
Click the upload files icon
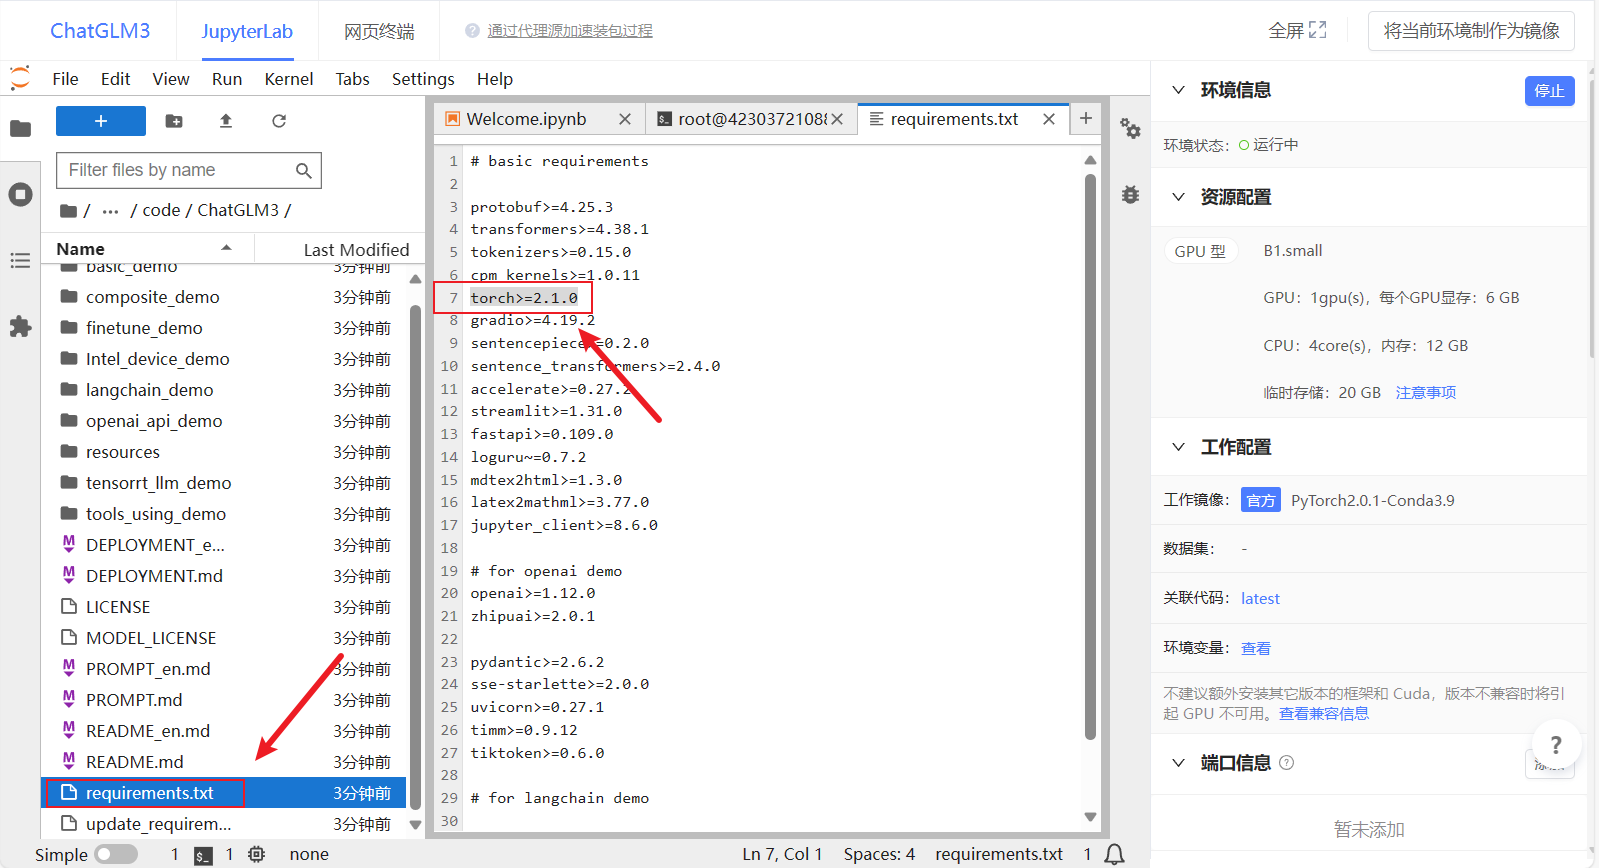[x=226, y=121]
